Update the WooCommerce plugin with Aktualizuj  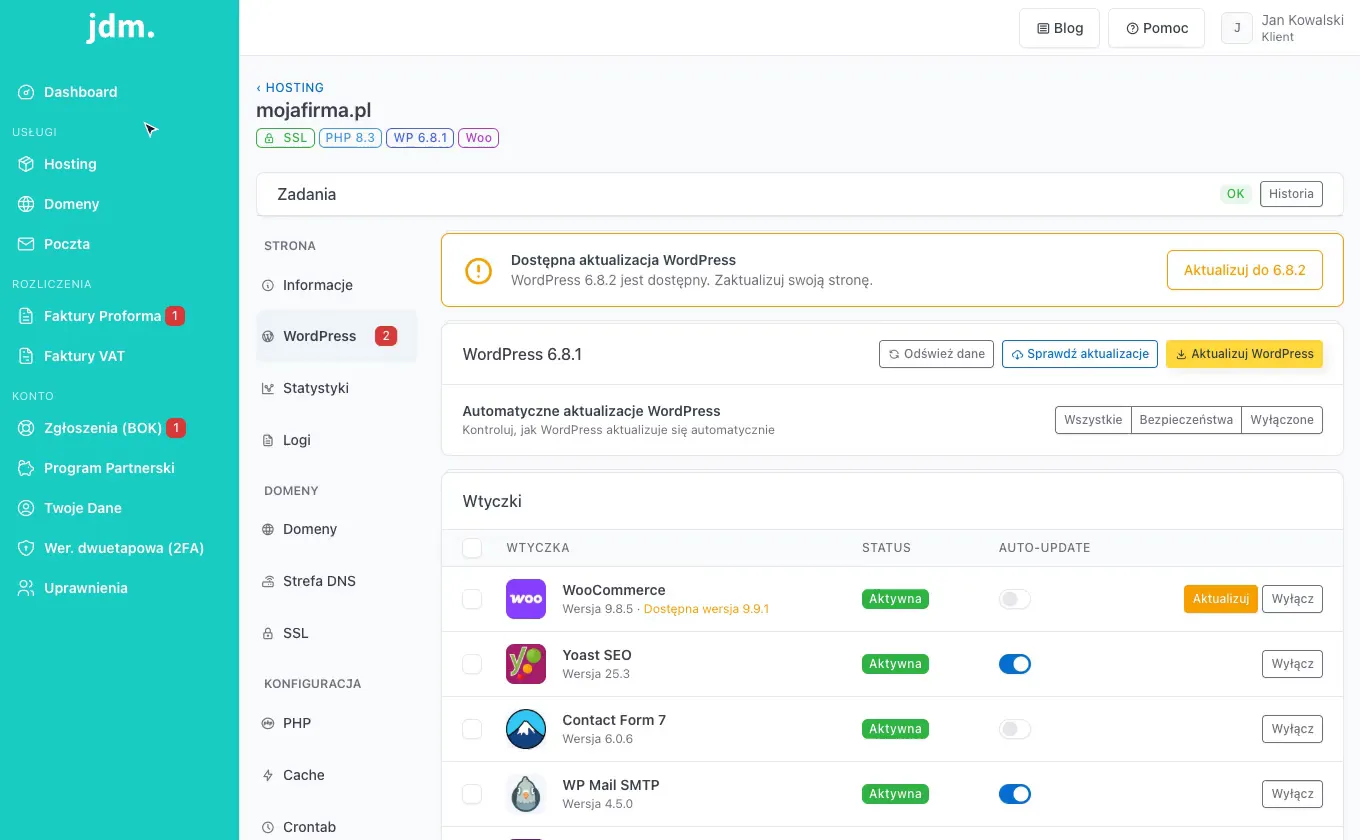[1221, 599]
